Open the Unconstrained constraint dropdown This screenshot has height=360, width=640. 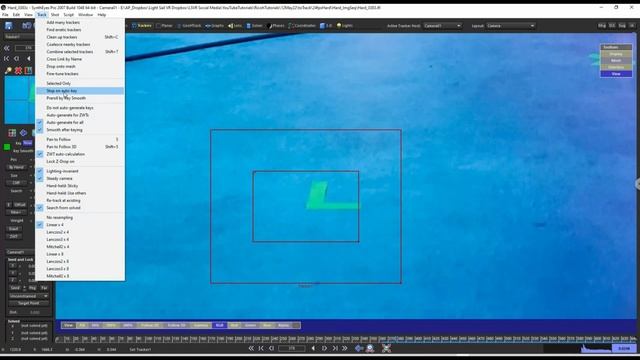(x=29, y=296)
